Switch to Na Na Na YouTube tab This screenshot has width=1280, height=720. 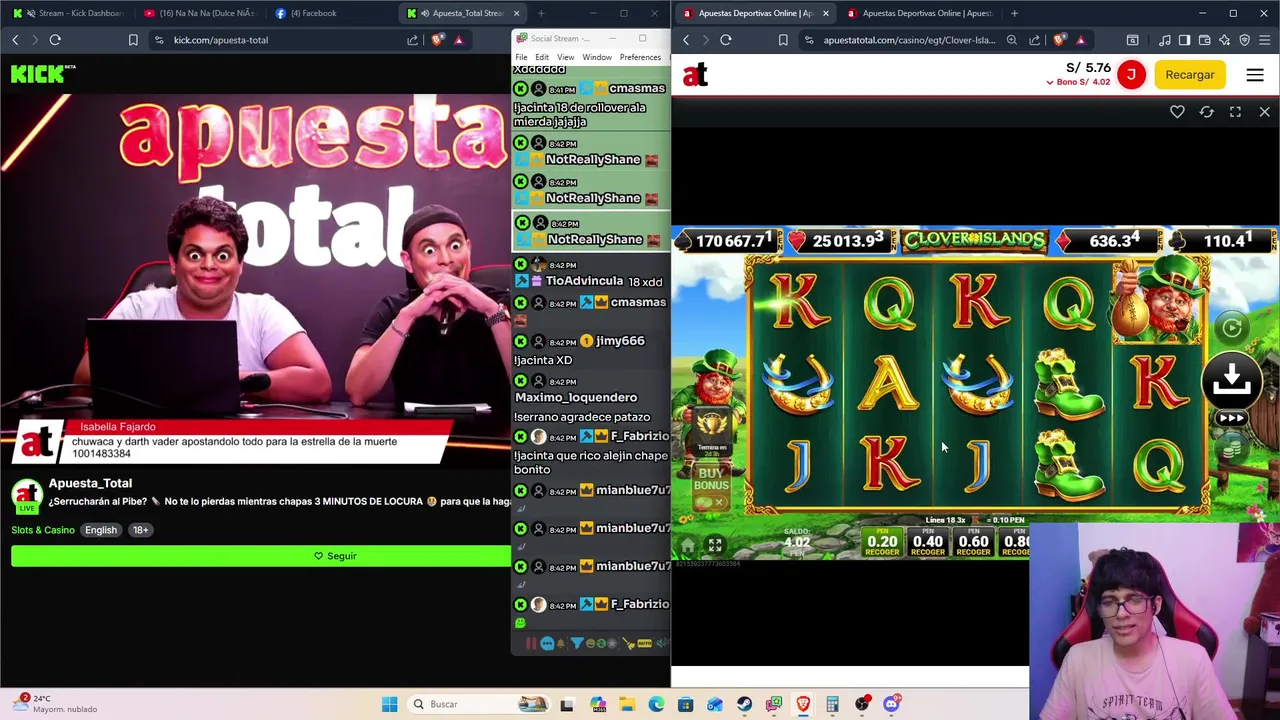(x=200, y=13)
